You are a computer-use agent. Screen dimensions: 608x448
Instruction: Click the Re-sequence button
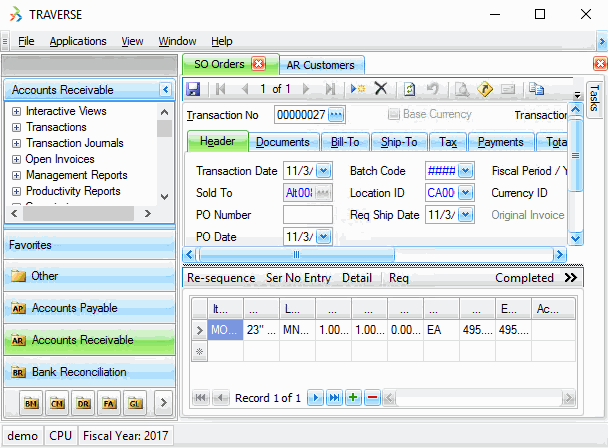221,278
